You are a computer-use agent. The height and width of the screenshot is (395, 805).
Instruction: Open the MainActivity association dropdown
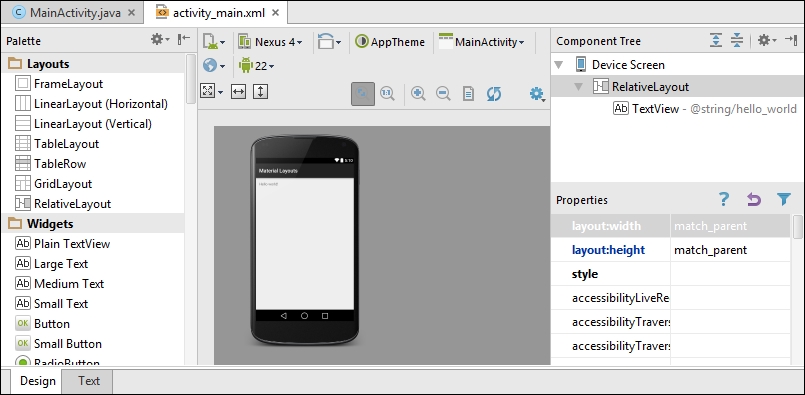[482, 42]
